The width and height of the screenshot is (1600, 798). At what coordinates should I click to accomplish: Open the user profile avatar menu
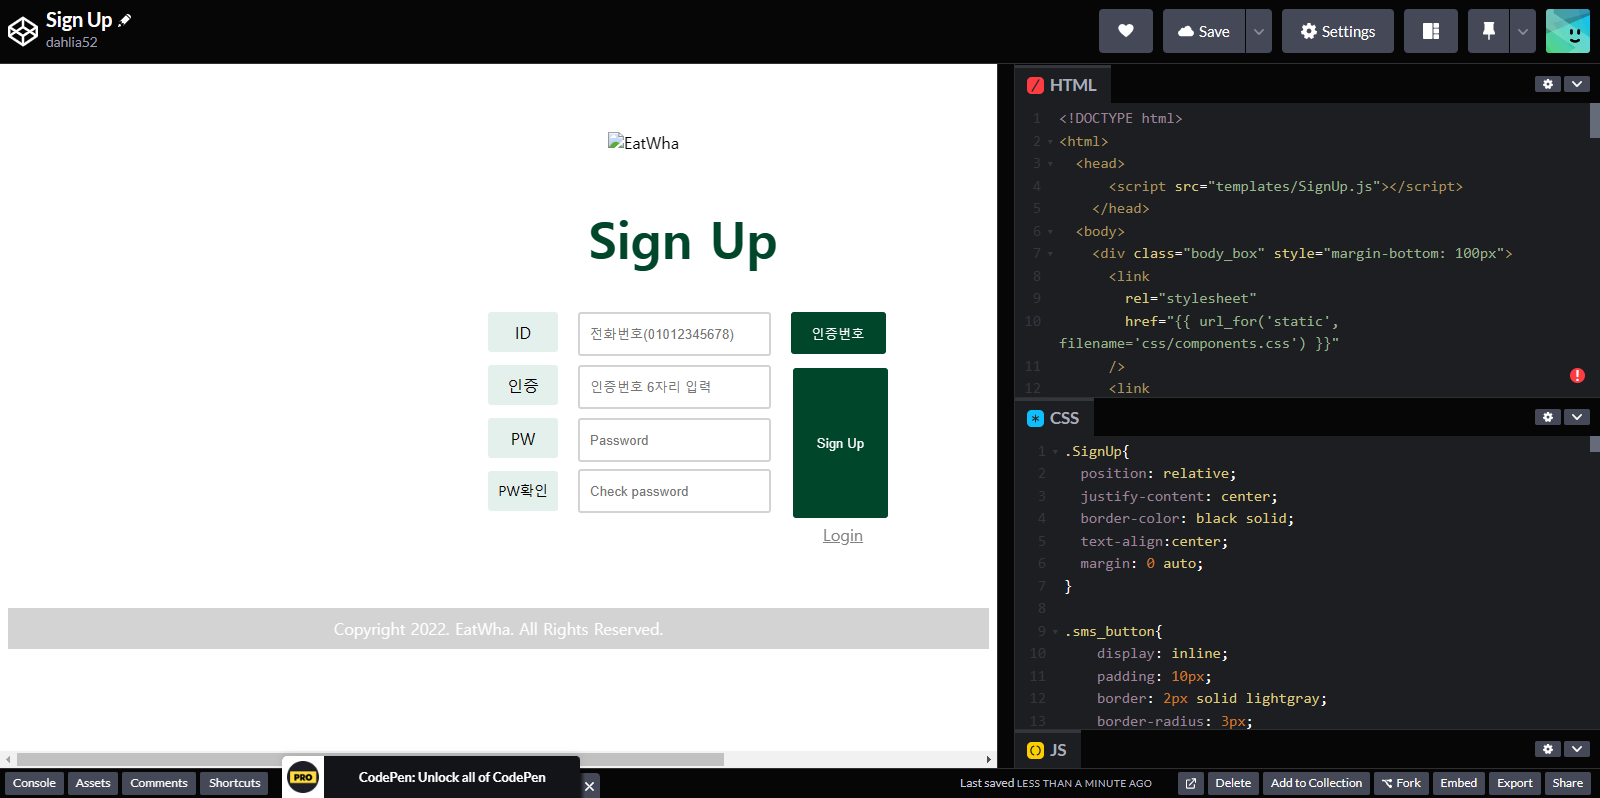1568,31
